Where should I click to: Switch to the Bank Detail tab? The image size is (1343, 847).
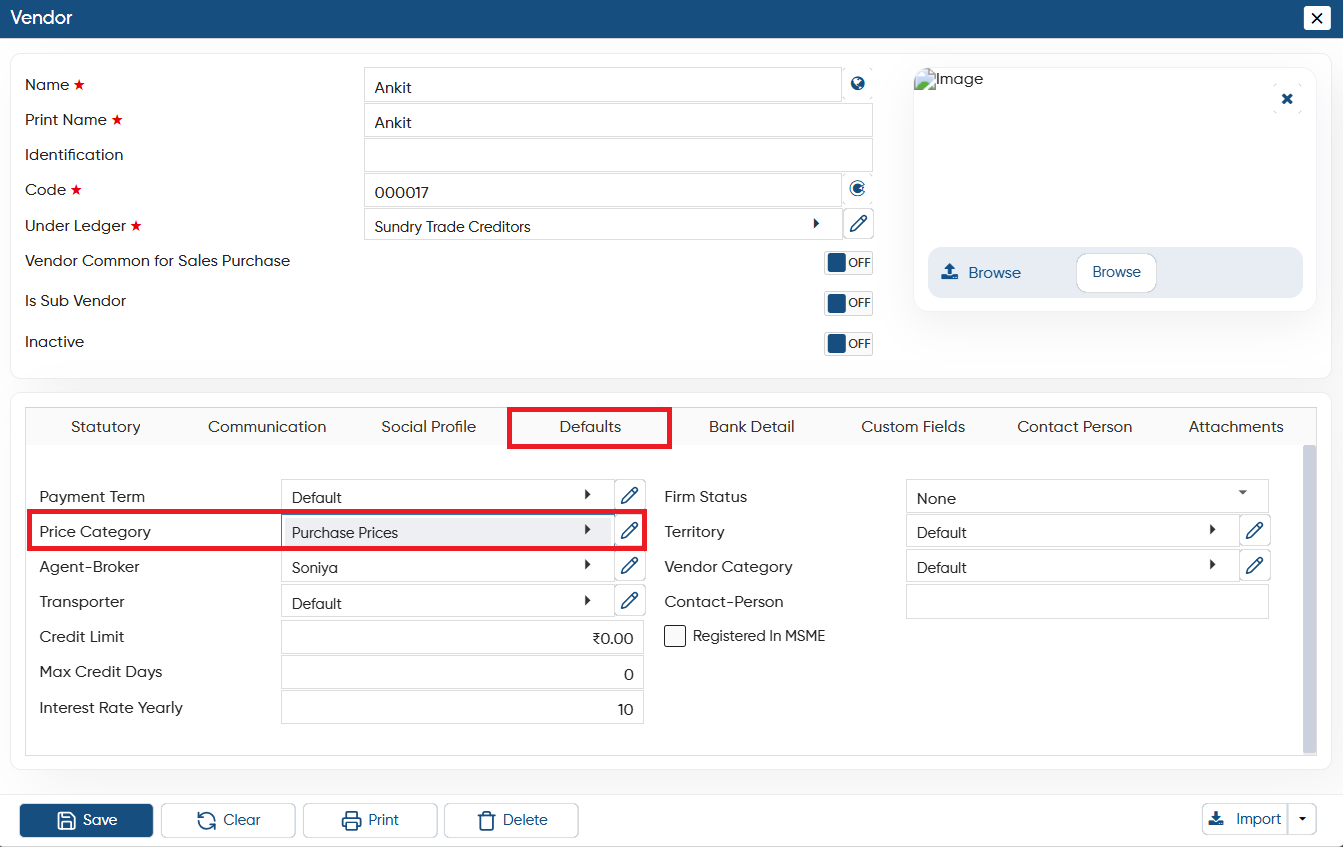click(x=752, y=427)
